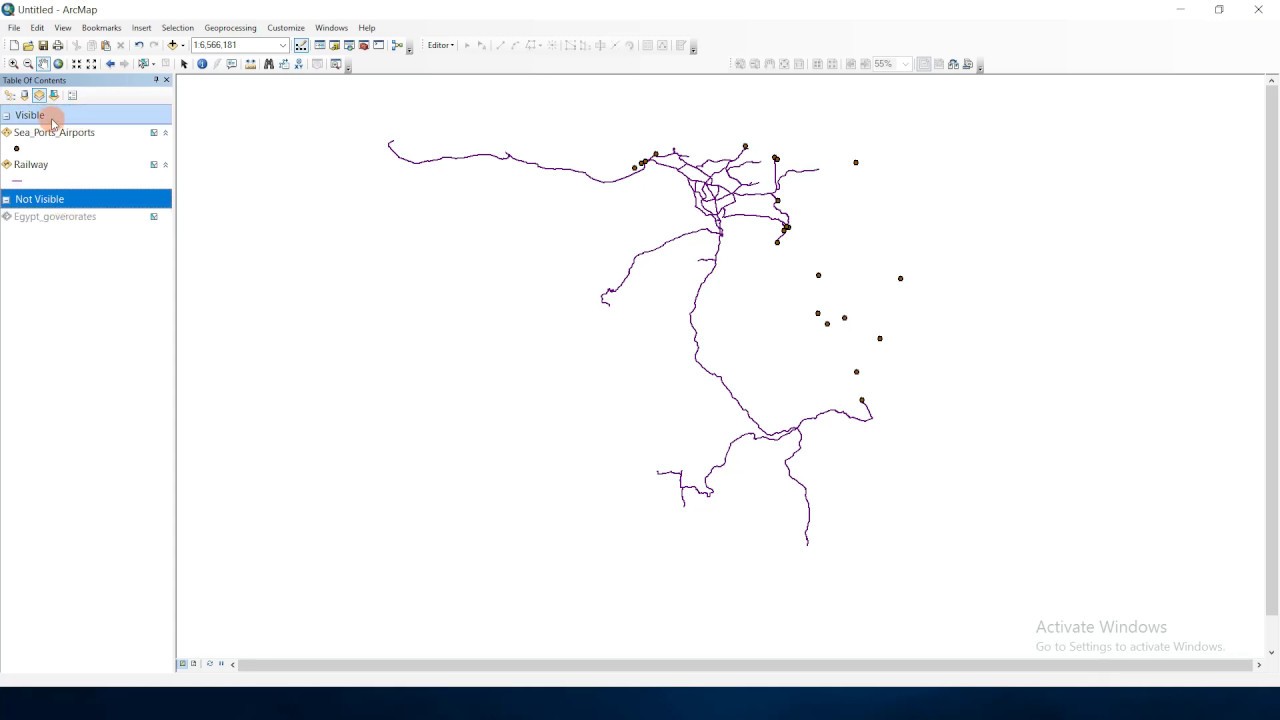
Task: Click Railway purple line symbol swatch
Action: point(17,181)
